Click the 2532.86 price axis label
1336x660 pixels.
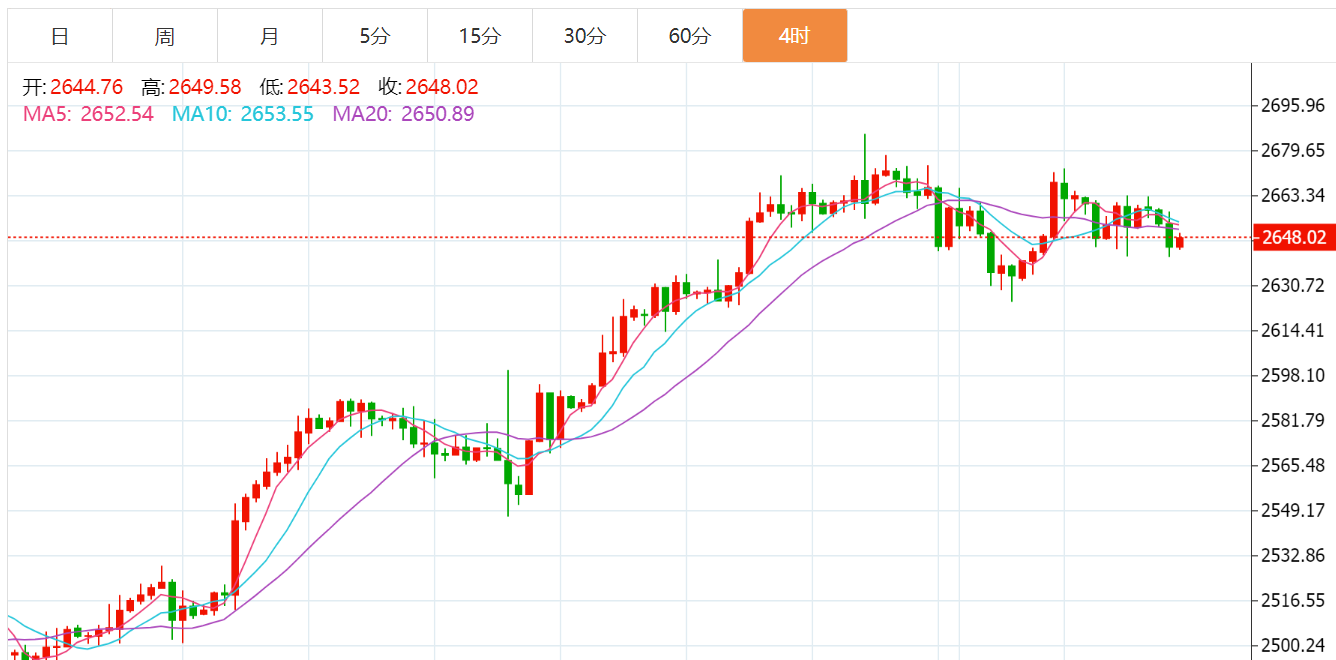pyautogui.click(x=1294, y=556)
